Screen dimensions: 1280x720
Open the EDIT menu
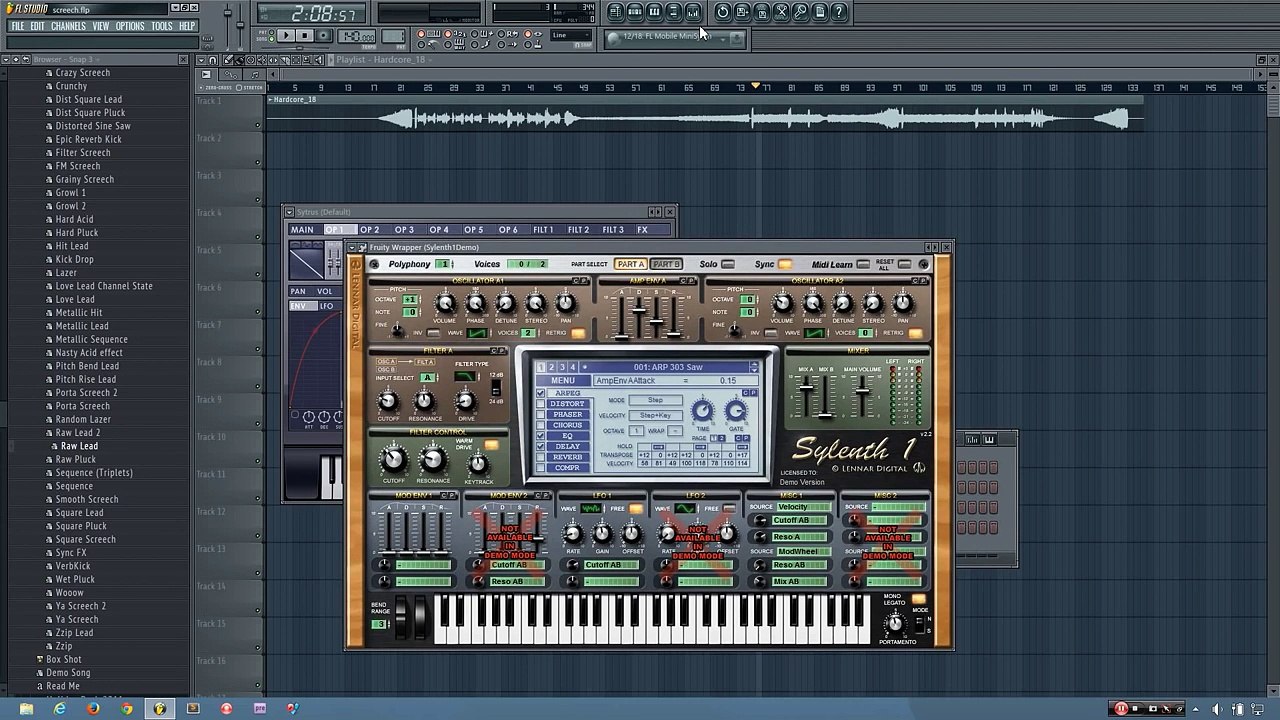[x=37, y=26]
